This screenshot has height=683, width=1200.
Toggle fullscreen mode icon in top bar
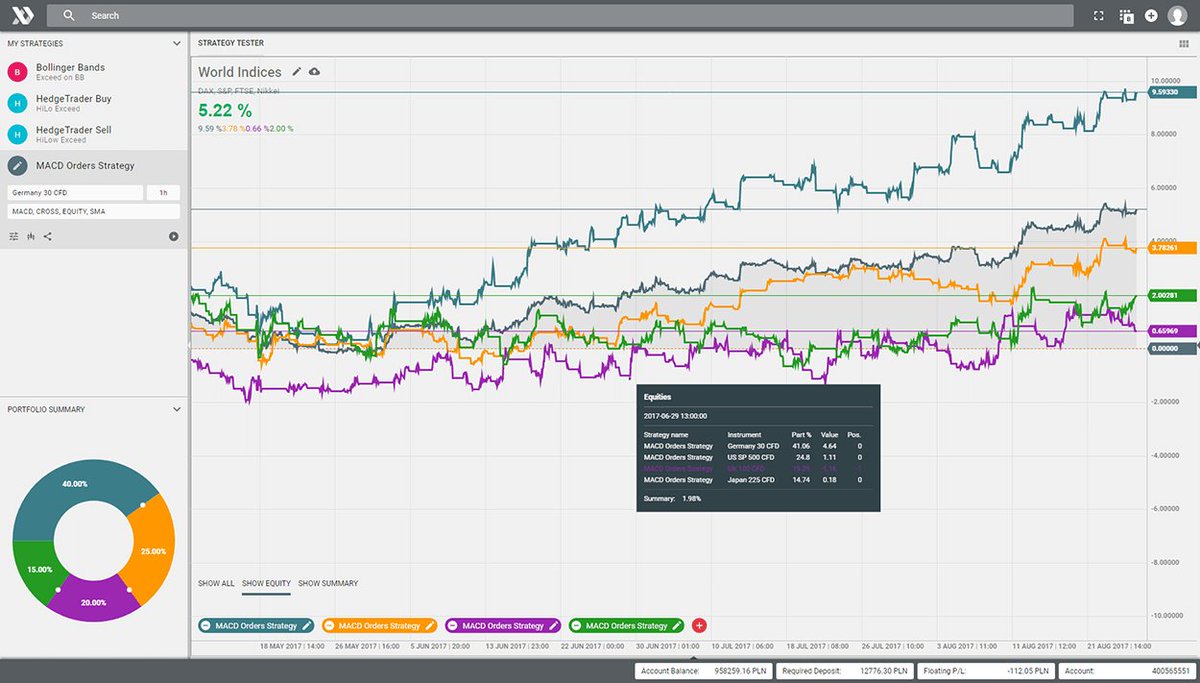(x=1099, y=16)
